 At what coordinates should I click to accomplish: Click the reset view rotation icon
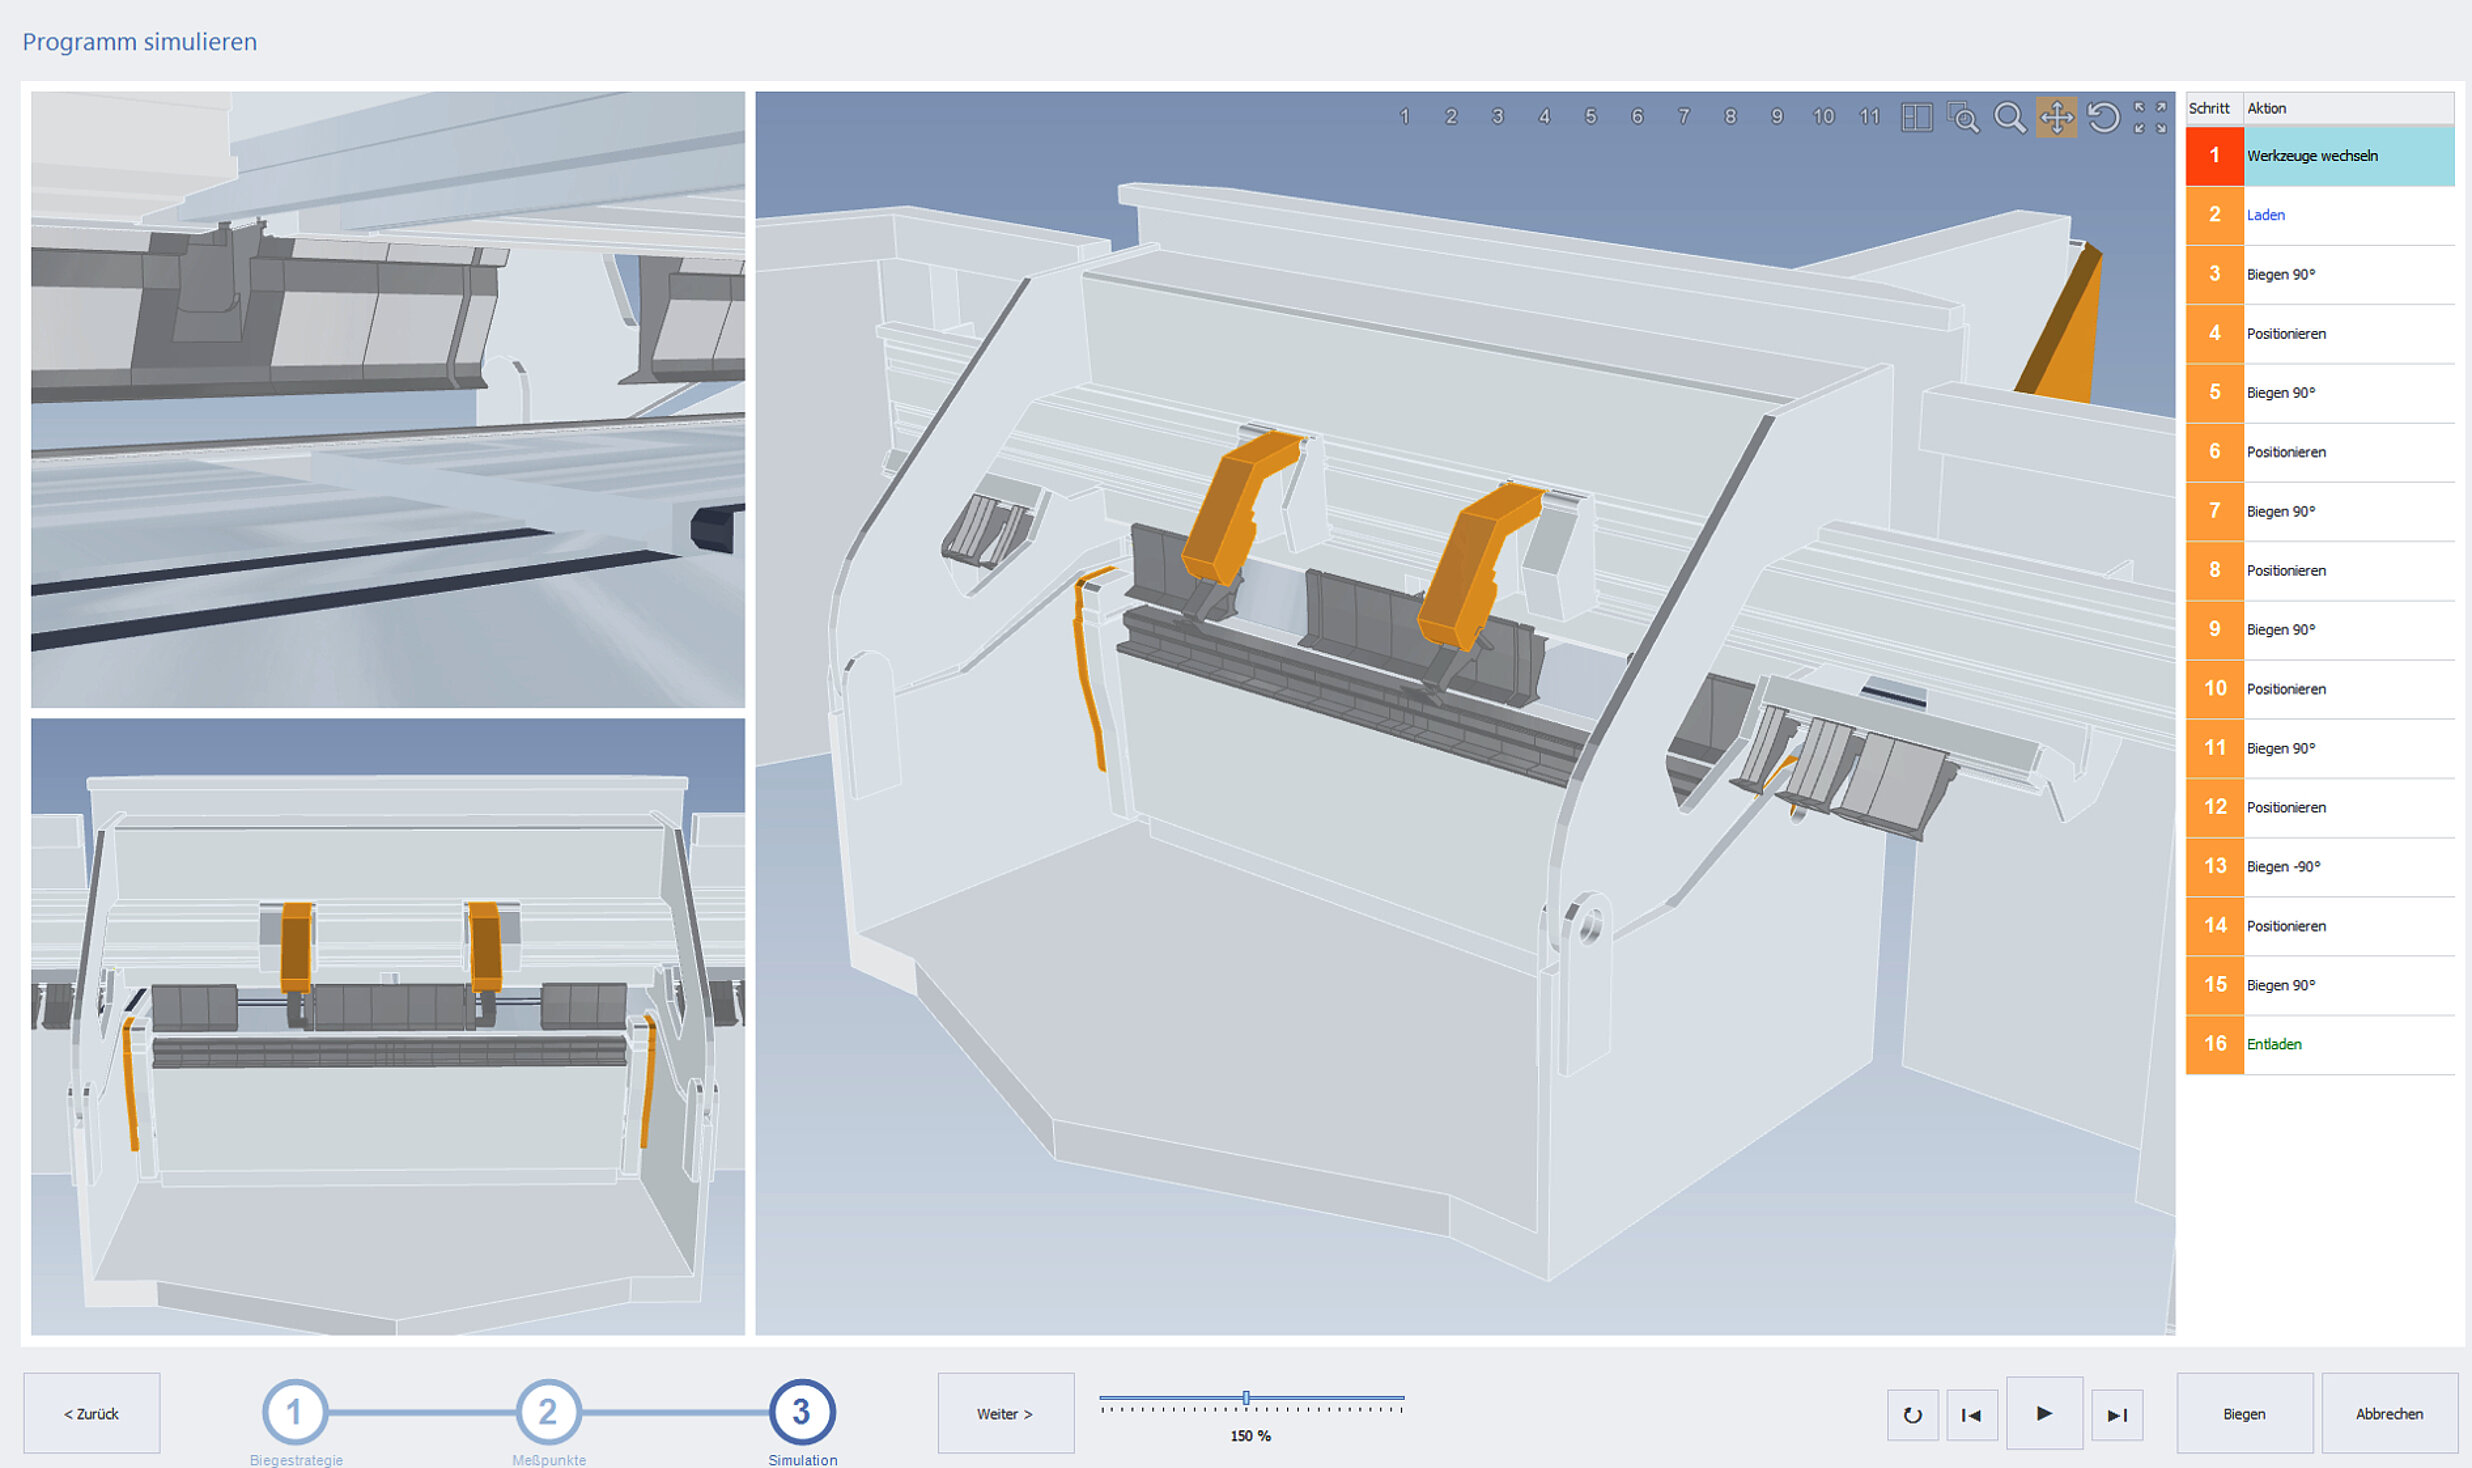(x=2103, y=117)
